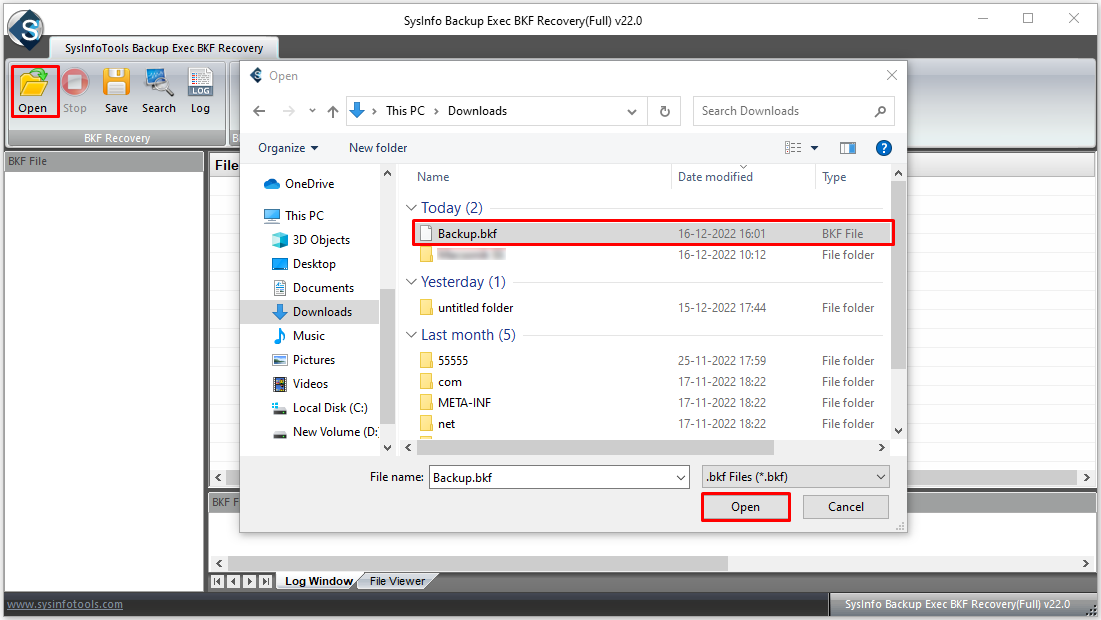The height and width of the screenshot is (620, 1101).
Task: Go to previous tab using arrow button
Action: point(233,581)
